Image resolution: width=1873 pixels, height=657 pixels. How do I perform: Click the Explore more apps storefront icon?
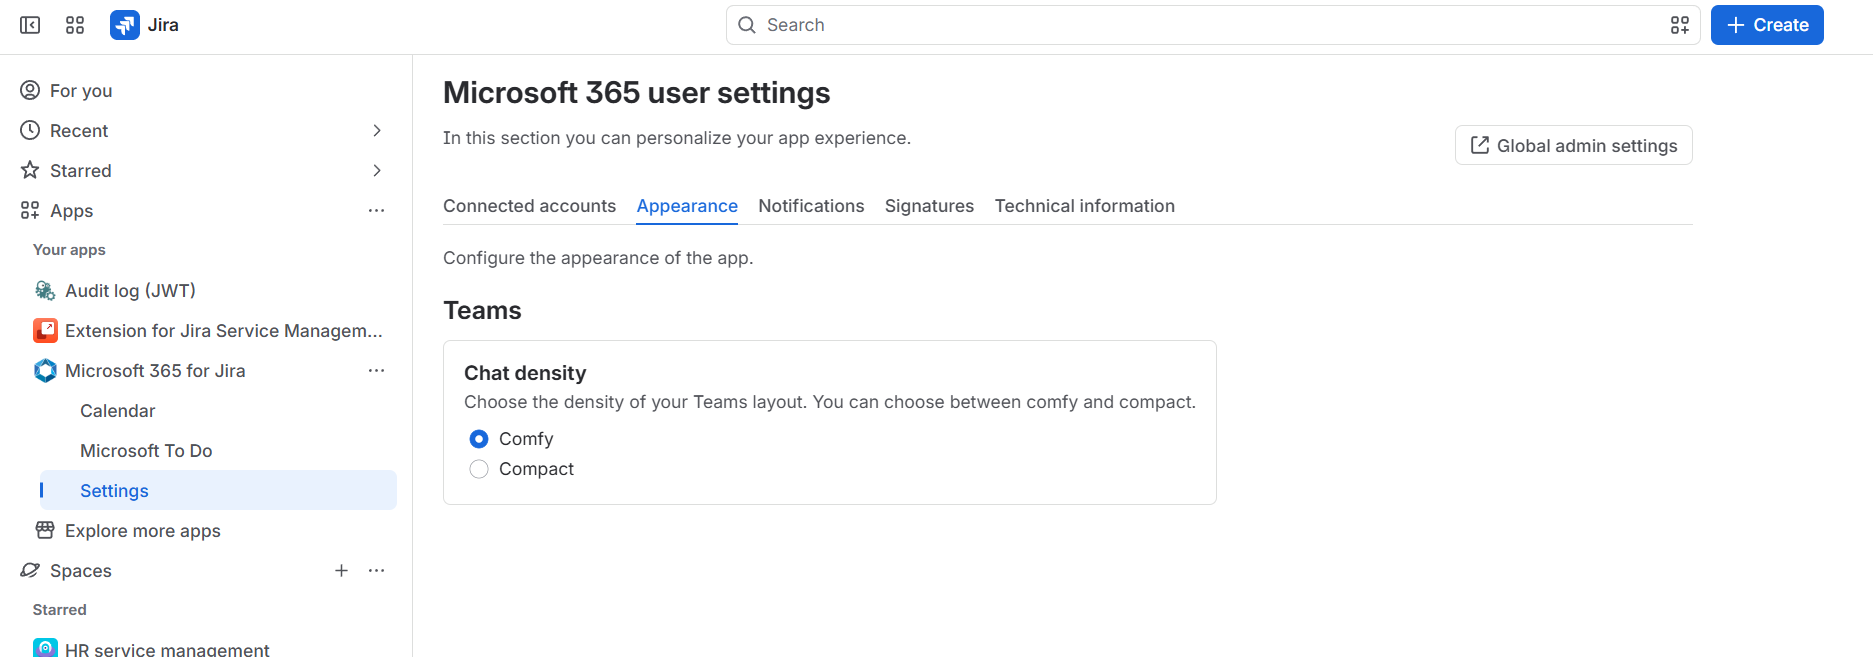pos(45,530)
